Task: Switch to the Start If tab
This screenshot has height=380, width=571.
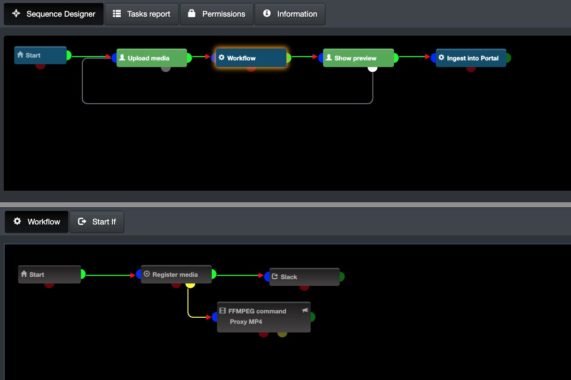Action: point(97,222)
